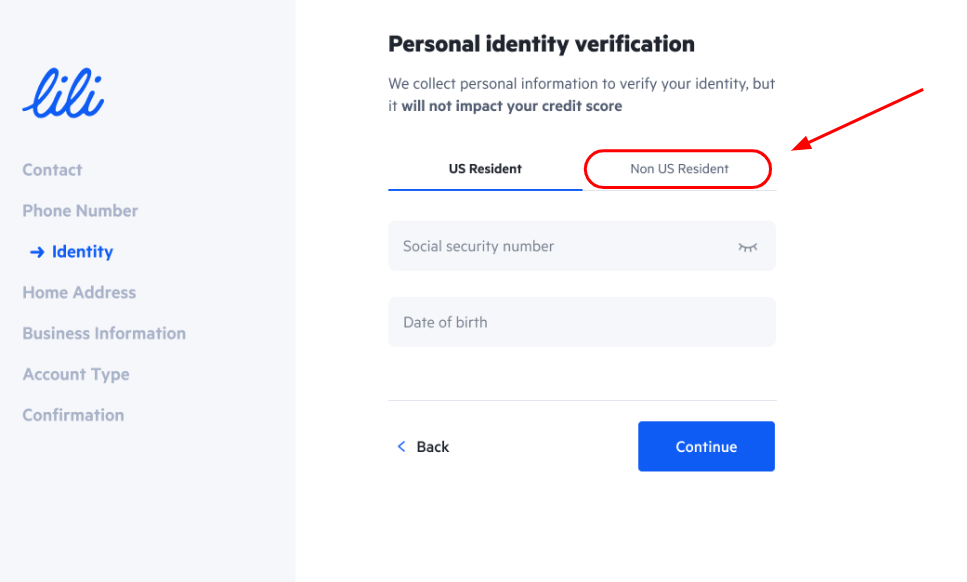Screen dimensions: 967x582
Task: Click into the Date of birth field
Action: 582,322
